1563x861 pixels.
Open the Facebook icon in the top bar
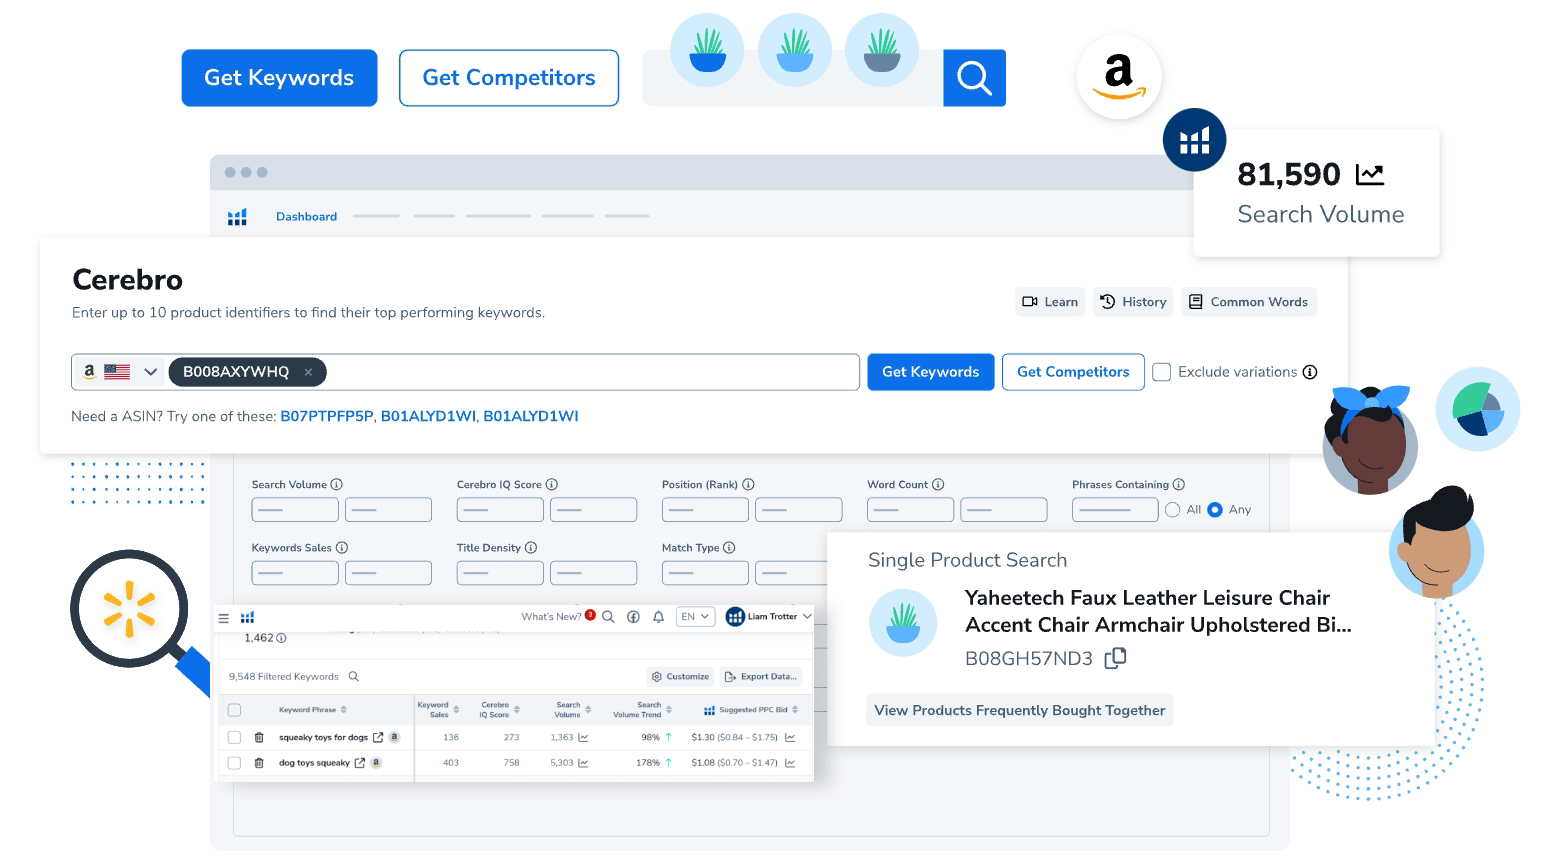(x=633, y=617)
